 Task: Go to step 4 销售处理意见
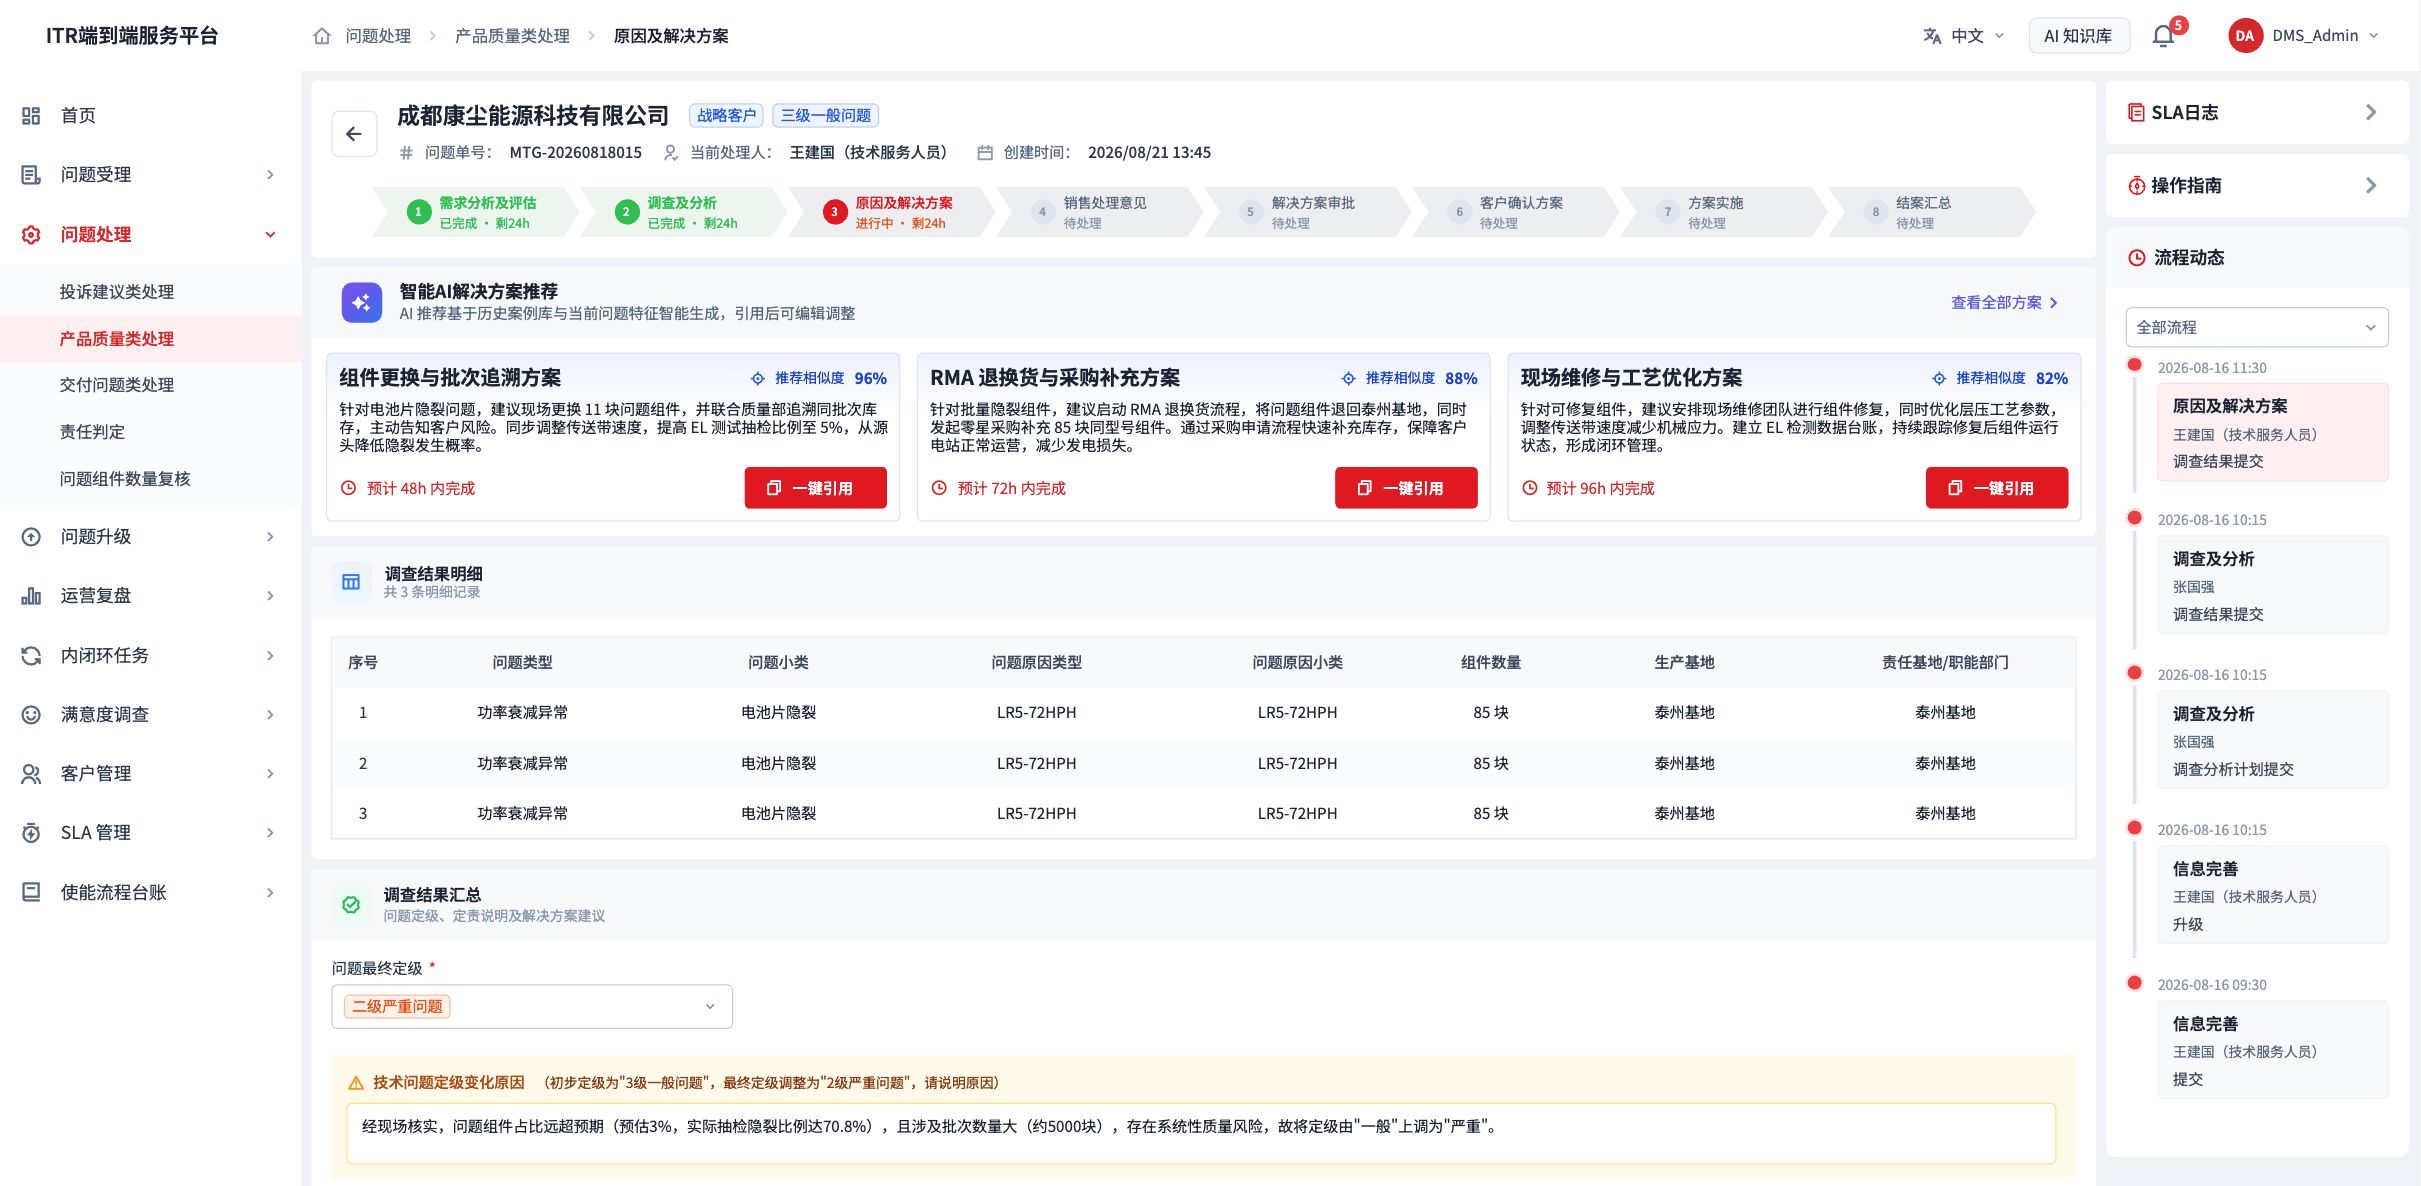point(1098,212)
